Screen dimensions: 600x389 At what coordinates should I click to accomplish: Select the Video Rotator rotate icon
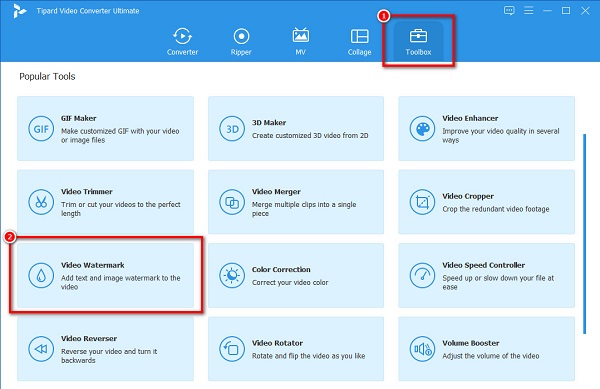click(x=232, y=349)
